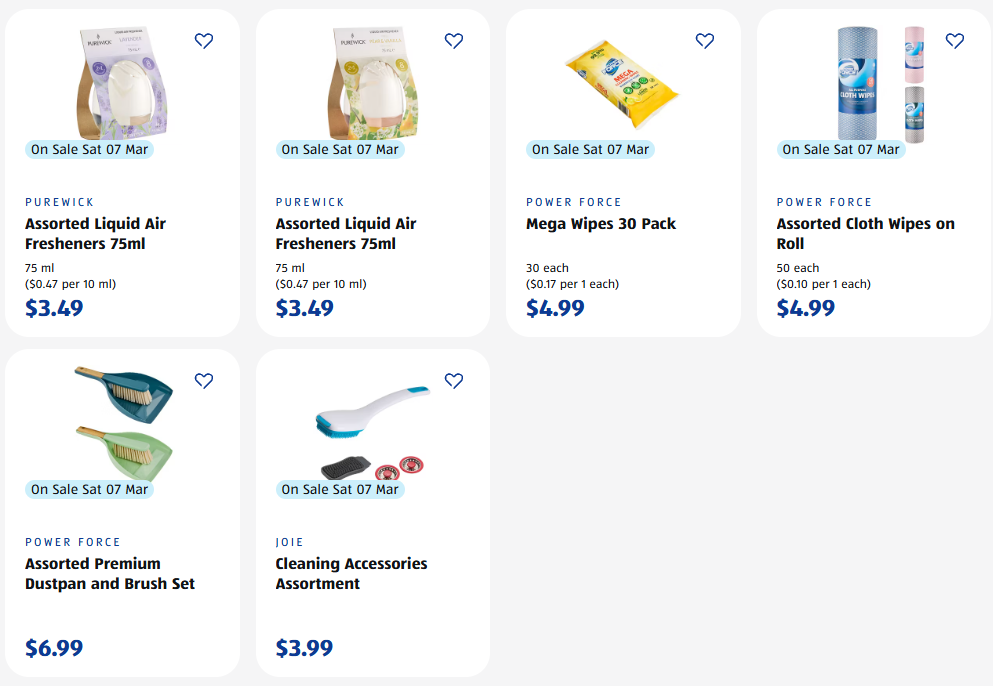This screenshot has width=993, height=686.
Task: Open the yellow floral air freshener image
Action: (x=372, y=82)
